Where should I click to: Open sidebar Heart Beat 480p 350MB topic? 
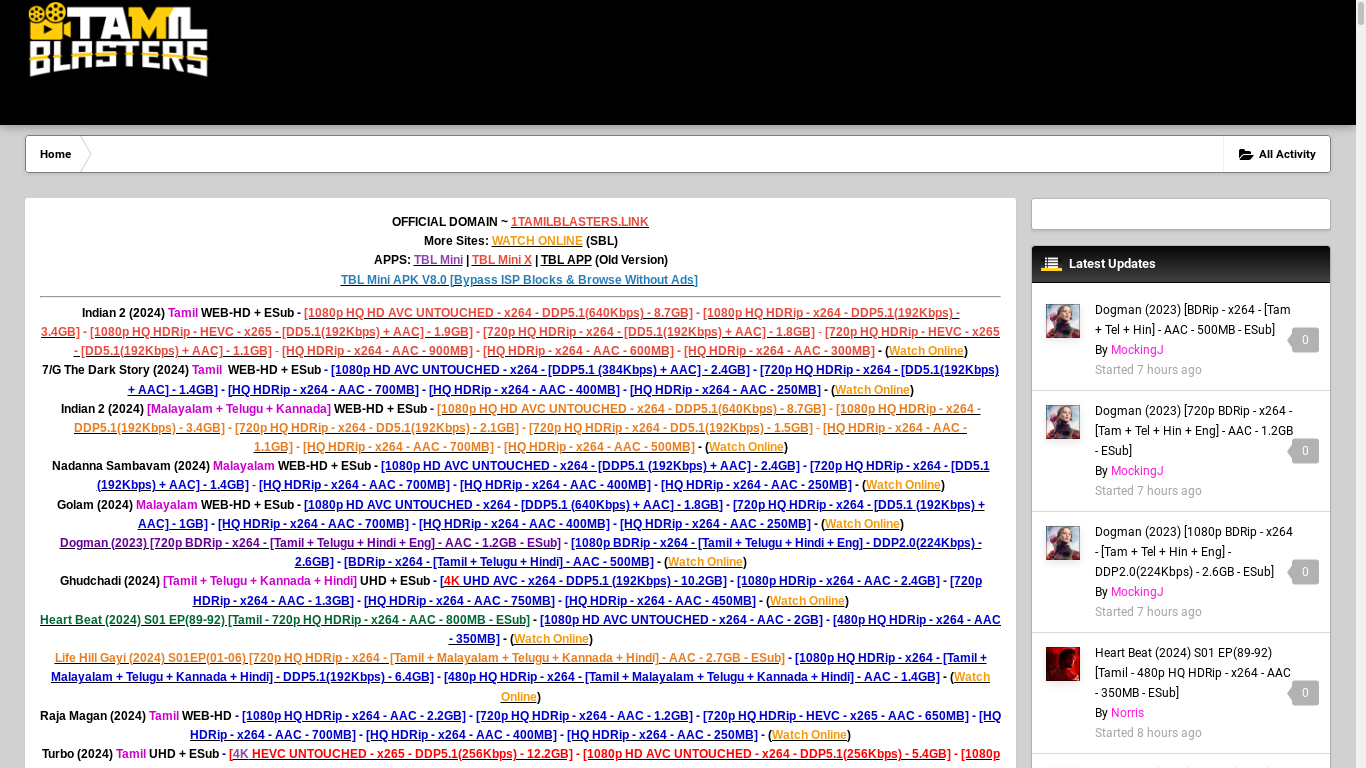pos(1193,673)
